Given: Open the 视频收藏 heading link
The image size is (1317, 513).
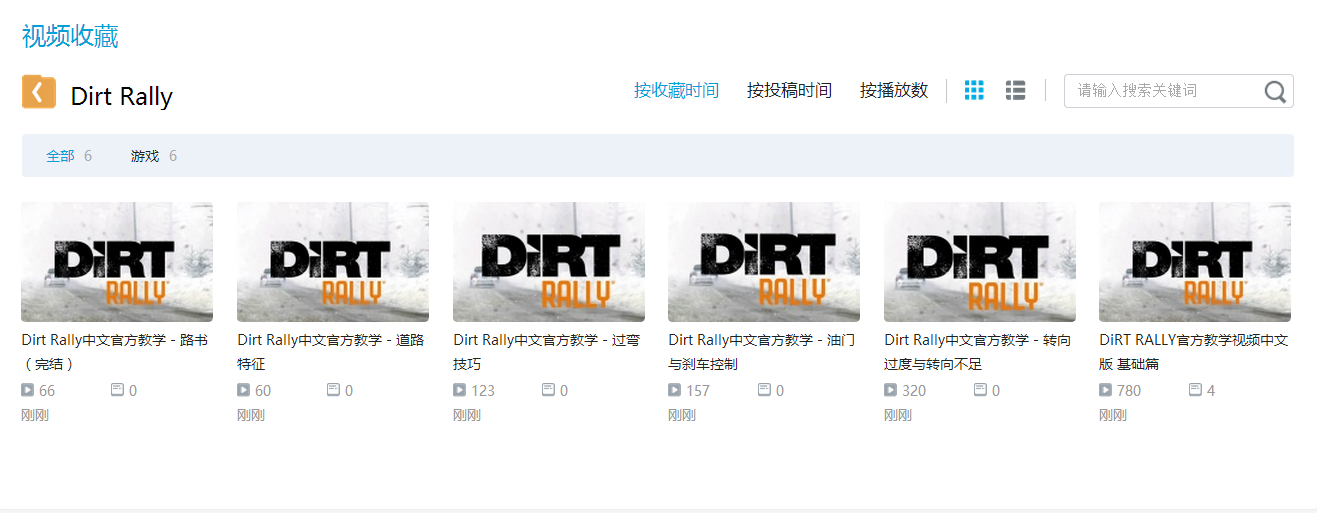Looking at the screenshot, I should click(70, 37).
